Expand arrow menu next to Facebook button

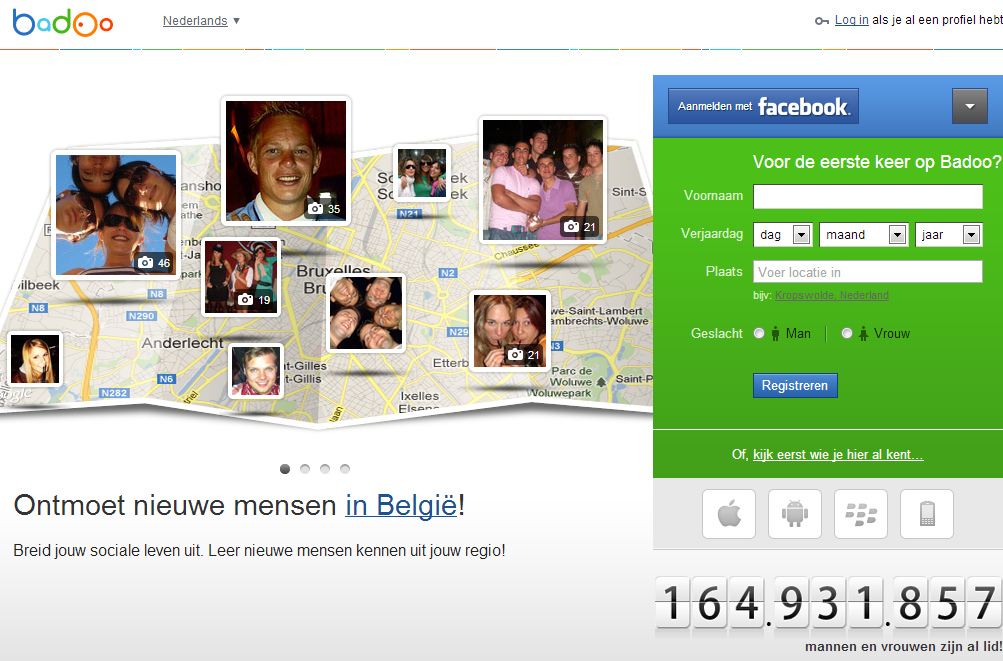970,106
